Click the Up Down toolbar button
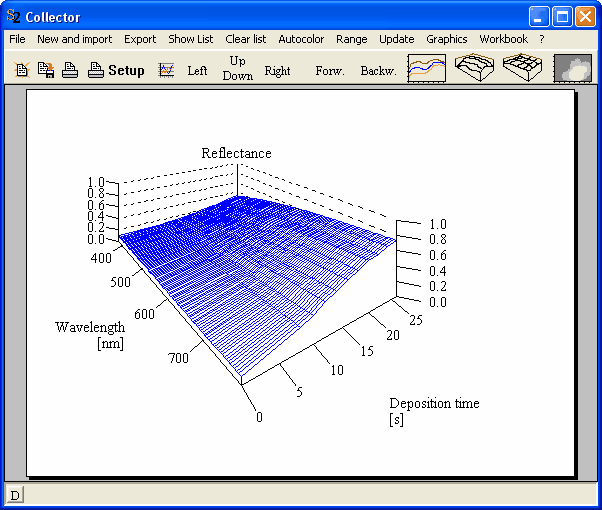The image size is (602, 510). [238, 68]
